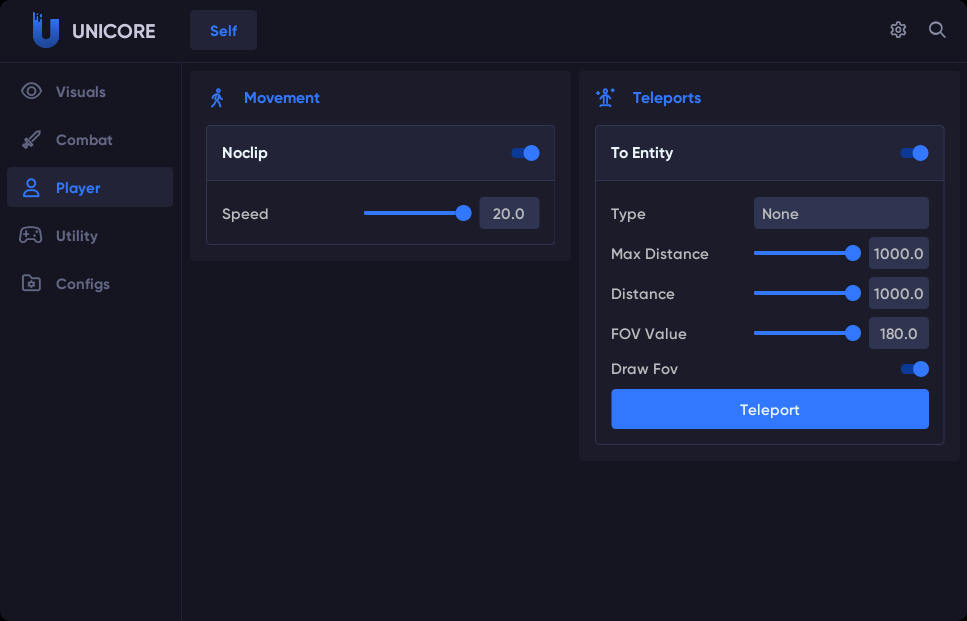Screen dimensions: 967x621
Task: Open the settings gear icon
Action: coord(897,30)
